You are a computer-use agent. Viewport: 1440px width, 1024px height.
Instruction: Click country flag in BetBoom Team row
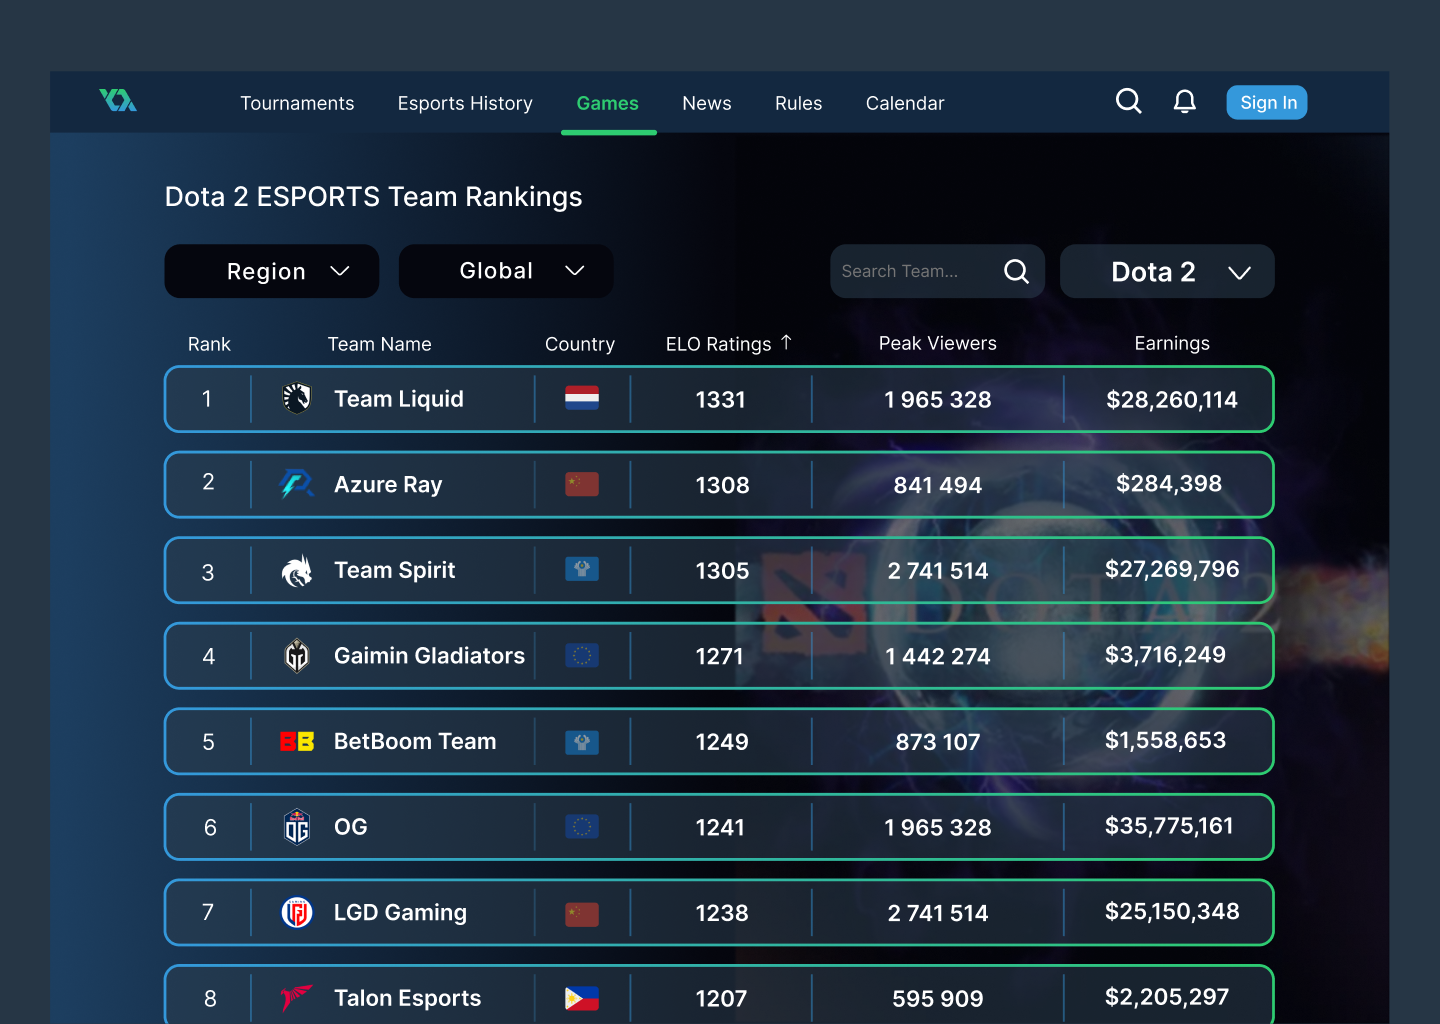pyautogui.click(x=582, y=741)
